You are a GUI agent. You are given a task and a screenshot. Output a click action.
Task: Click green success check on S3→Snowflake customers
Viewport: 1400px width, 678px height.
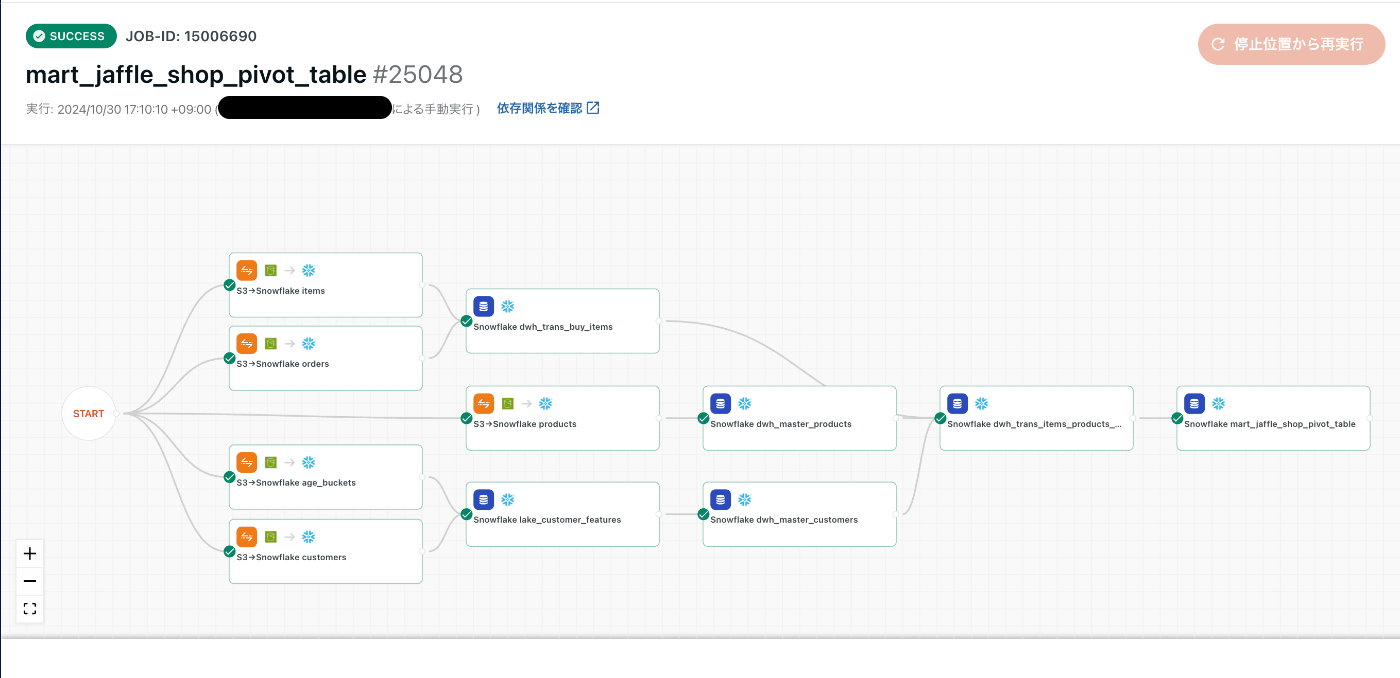(229, 551)
